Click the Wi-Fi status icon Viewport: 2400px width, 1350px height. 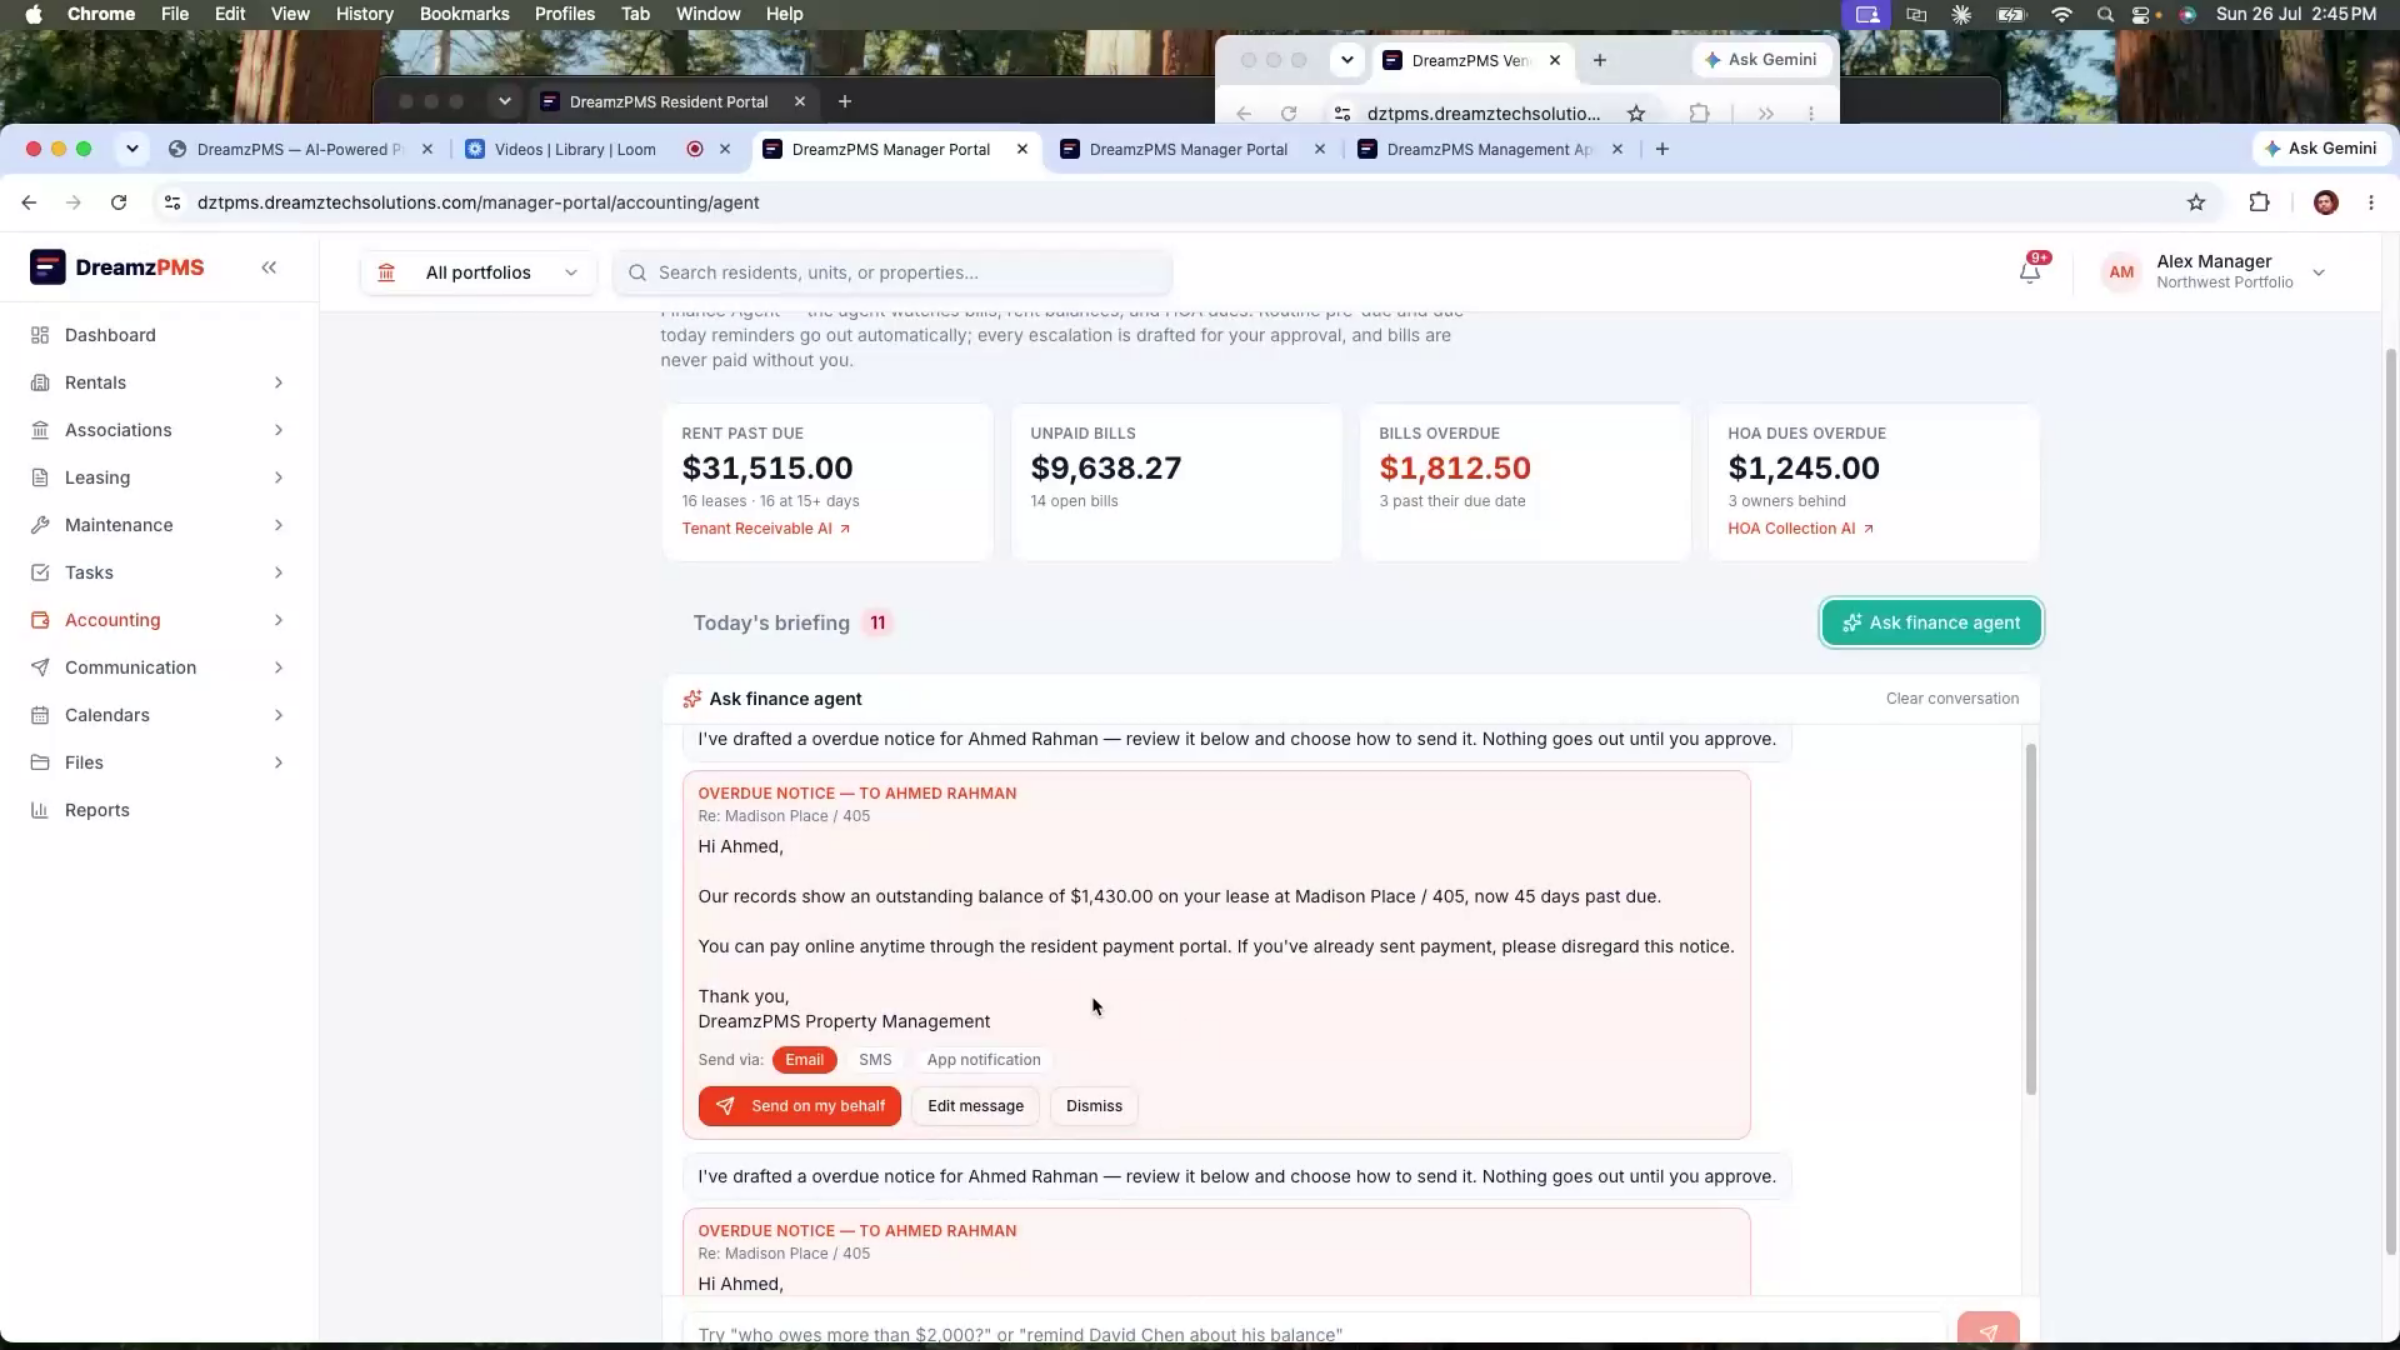(2061, 14)
